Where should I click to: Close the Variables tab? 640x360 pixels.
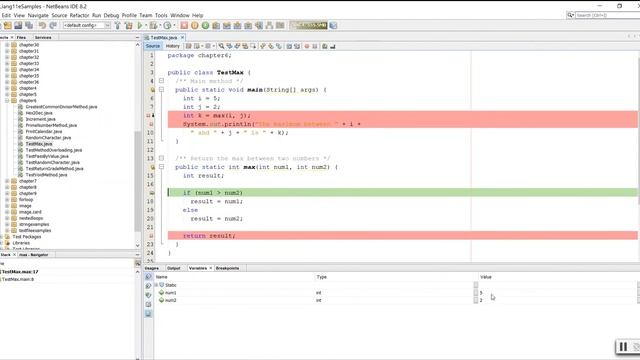(211, 268)
